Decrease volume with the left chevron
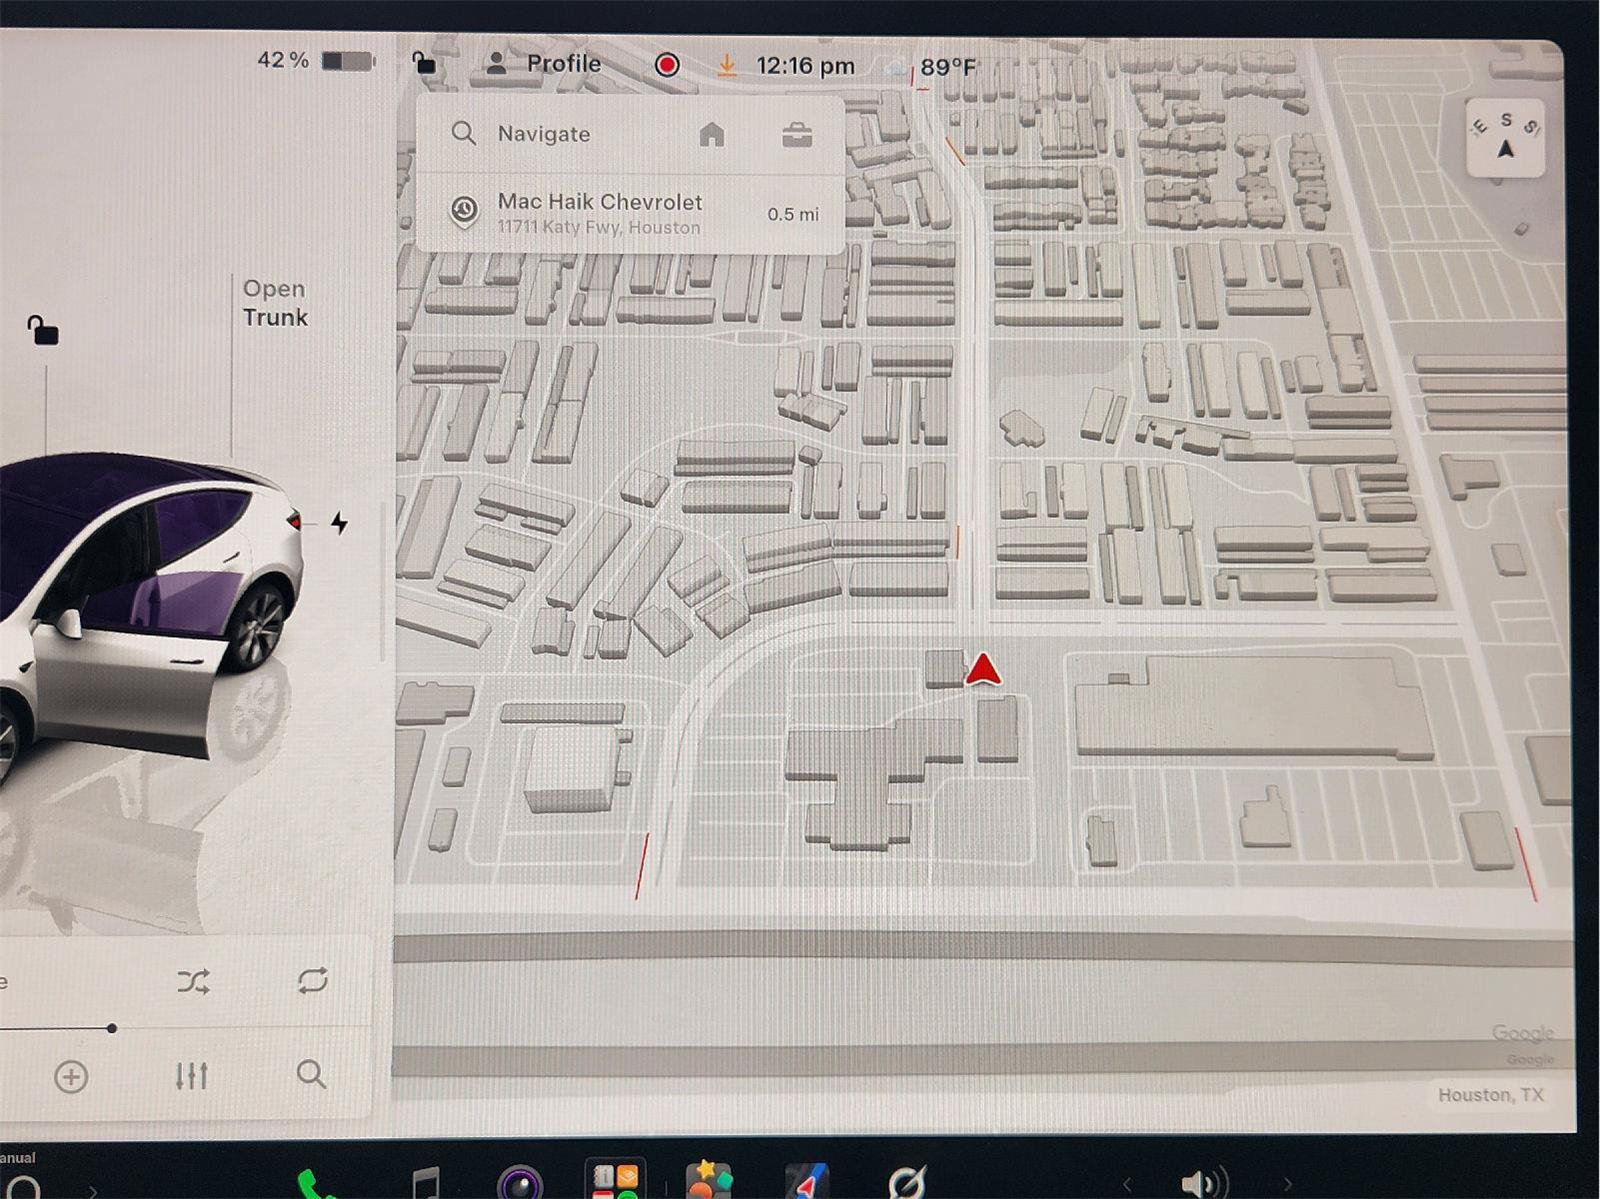1600x1199 pixels. 1128,1186
